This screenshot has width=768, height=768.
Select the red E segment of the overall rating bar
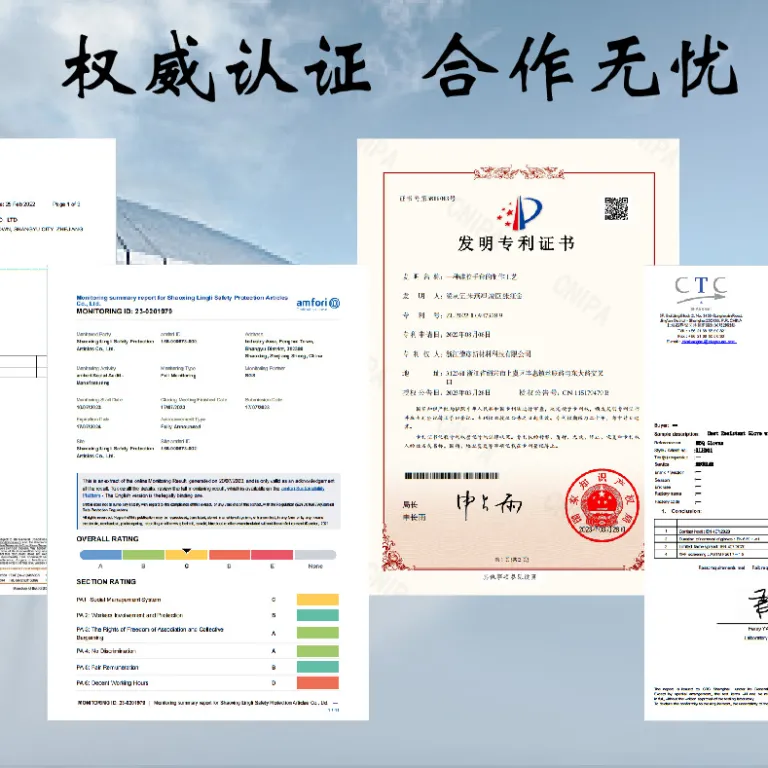point(272,554)
